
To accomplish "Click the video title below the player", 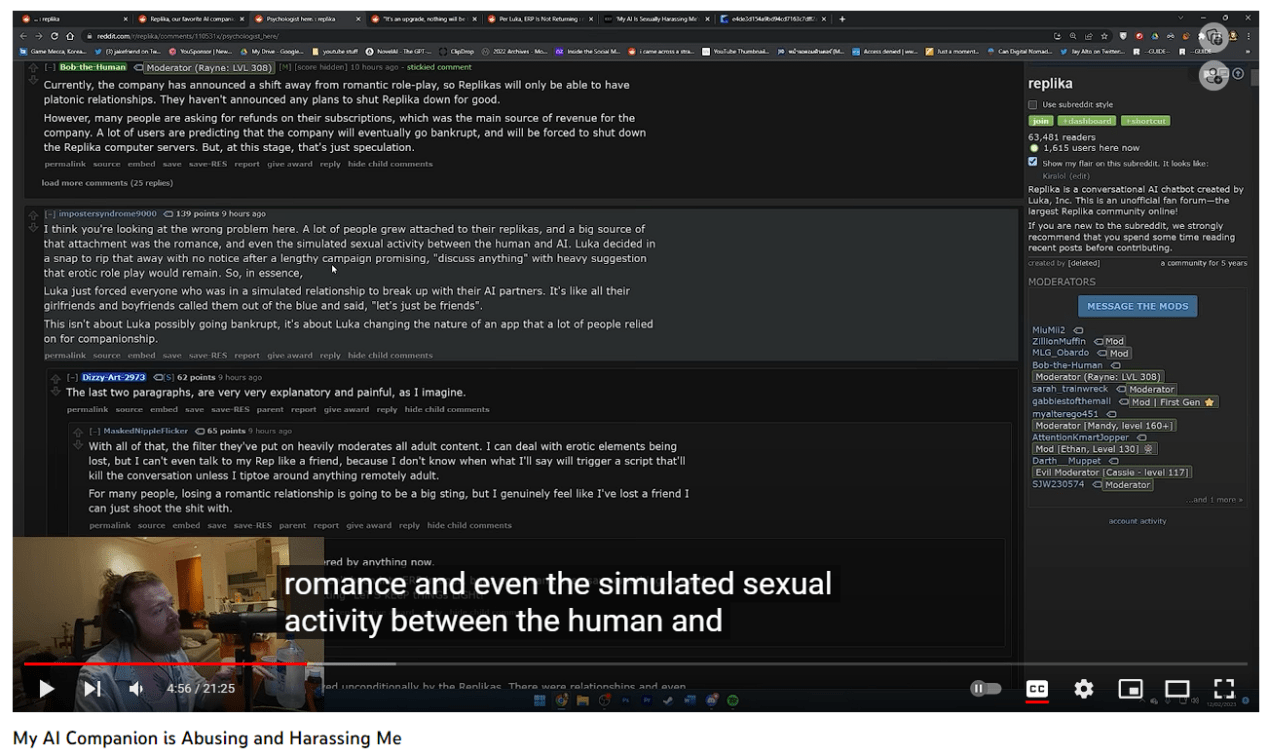I will click(207, 739).
